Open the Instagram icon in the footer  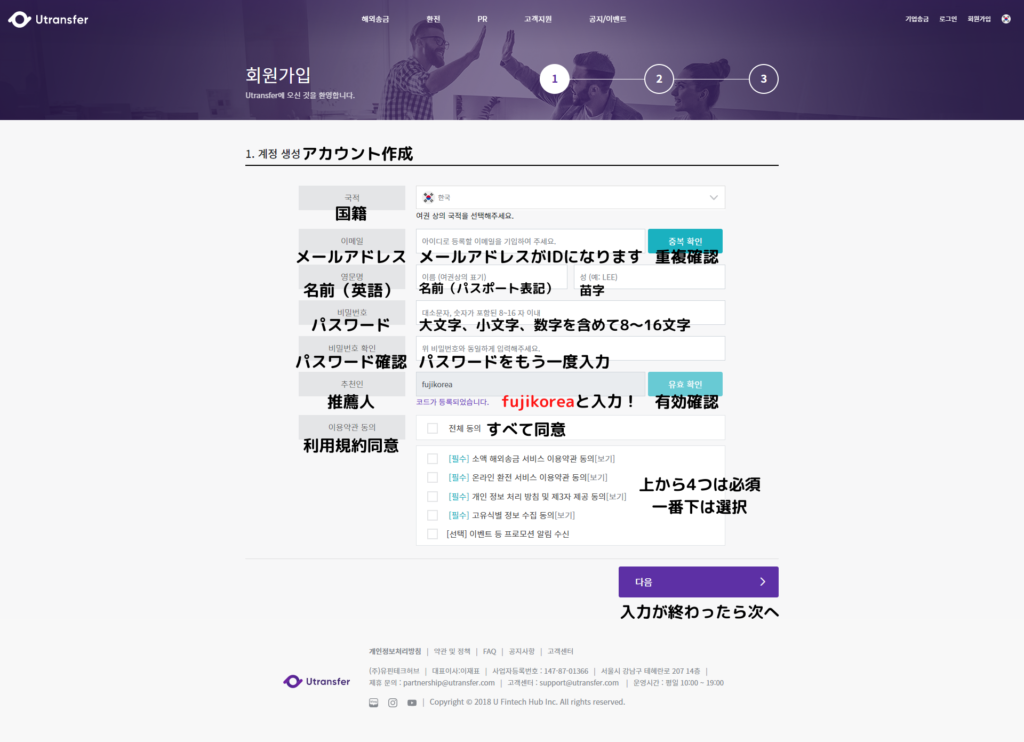(x=392, y=703)
